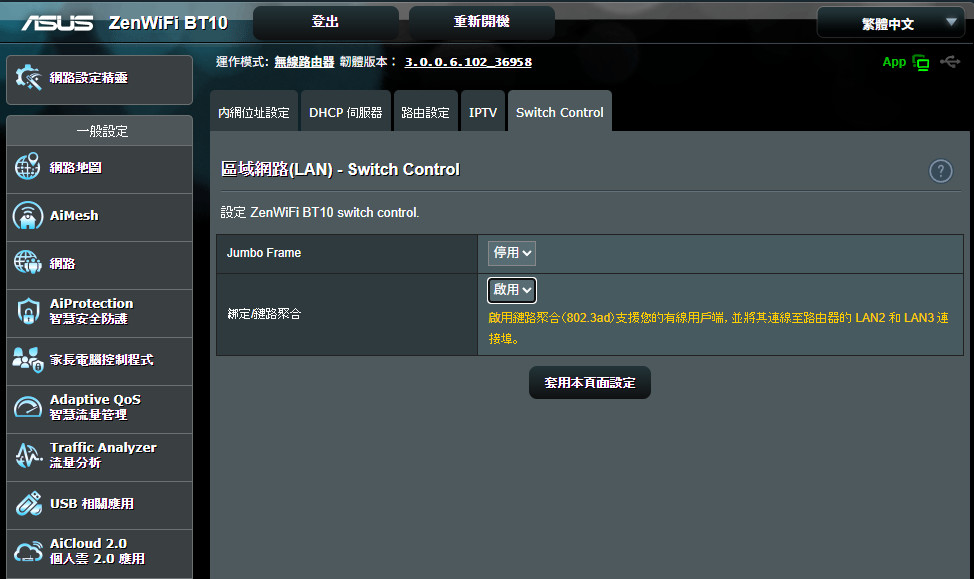The image size is (974, 579).
Task: Click the 綁定/鏈路聚合 label
Action: click(x=264, y=314)
